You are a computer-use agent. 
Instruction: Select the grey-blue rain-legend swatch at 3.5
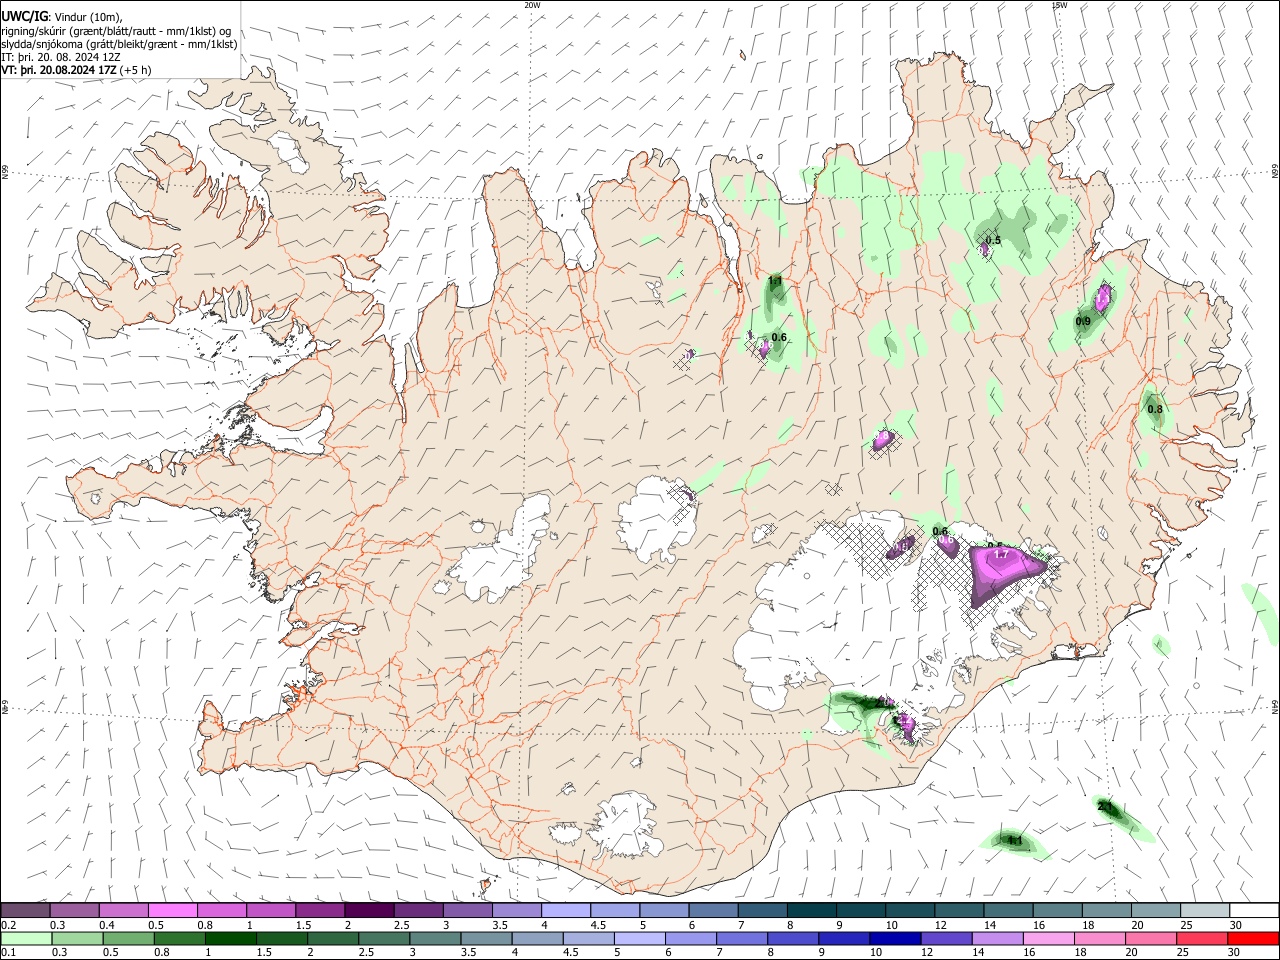(x=486, y=938)
